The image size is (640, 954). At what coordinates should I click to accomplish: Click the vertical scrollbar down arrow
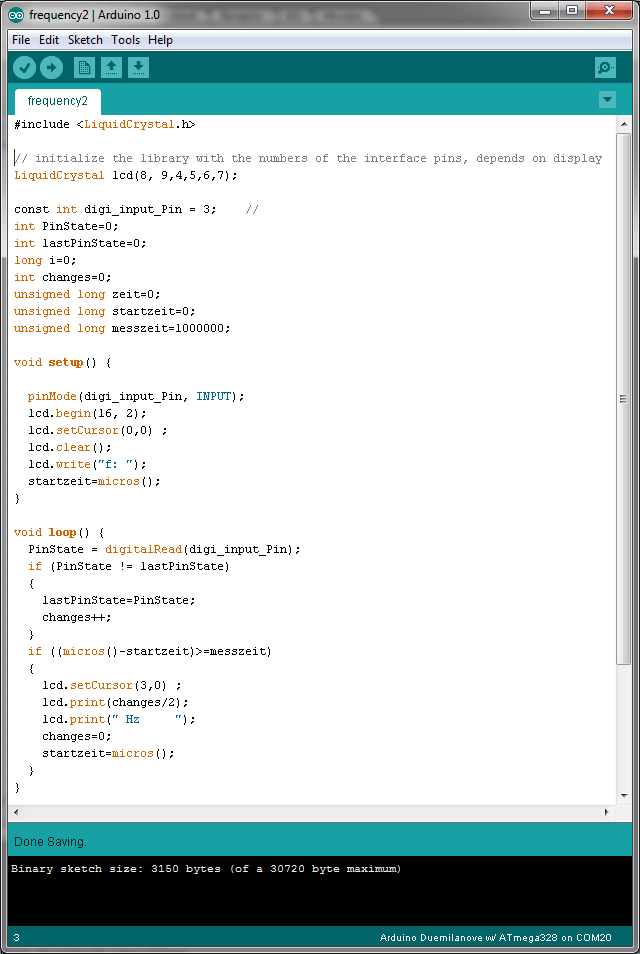click(x=624, y=796)
